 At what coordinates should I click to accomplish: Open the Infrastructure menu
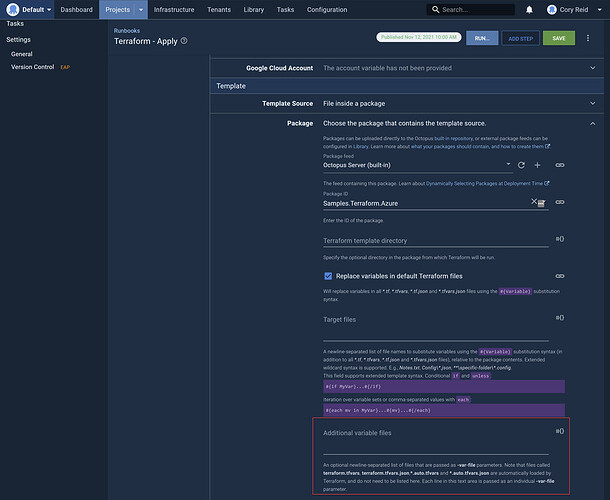tap(174, 9)
